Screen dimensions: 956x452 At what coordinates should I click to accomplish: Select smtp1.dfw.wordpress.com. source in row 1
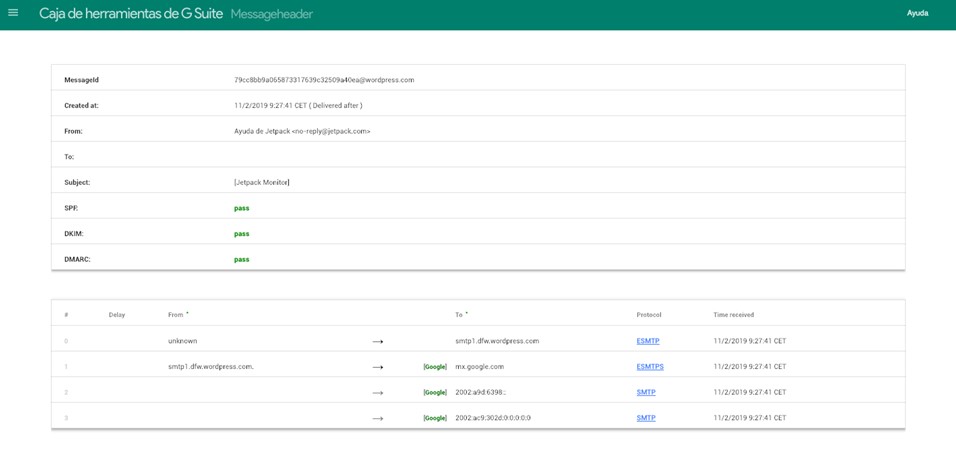coord(211,367)
